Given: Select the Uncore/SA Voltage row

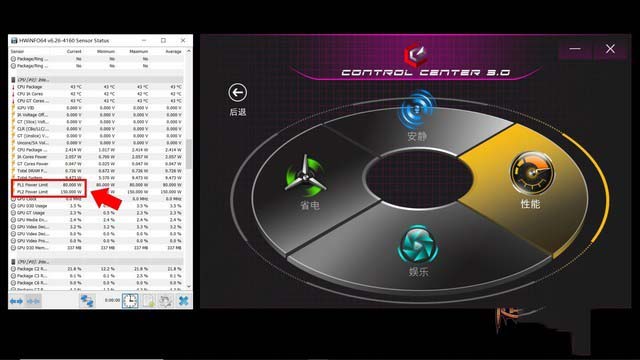Looking at the screenshot, I should [96, 143].
